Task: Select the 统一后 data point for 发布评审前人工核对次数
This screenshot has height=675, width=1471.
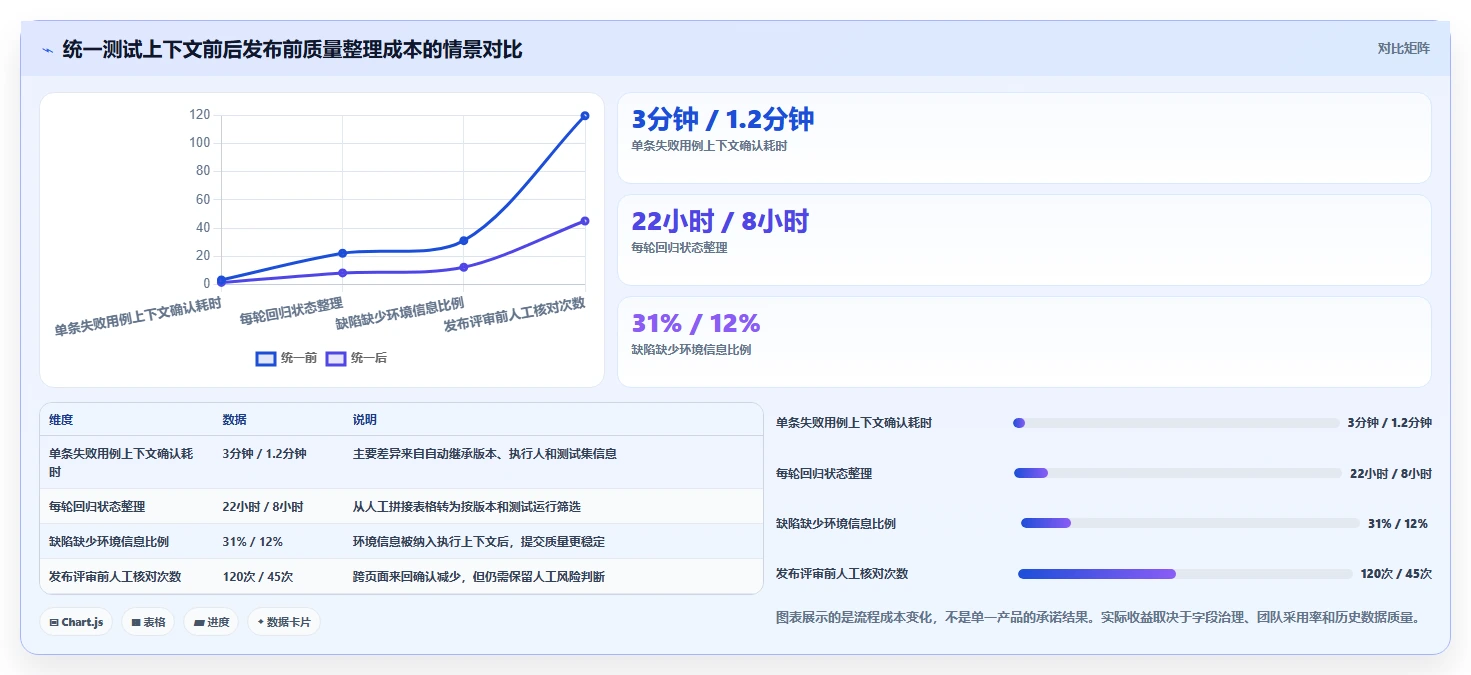Action: click(585, 221)
